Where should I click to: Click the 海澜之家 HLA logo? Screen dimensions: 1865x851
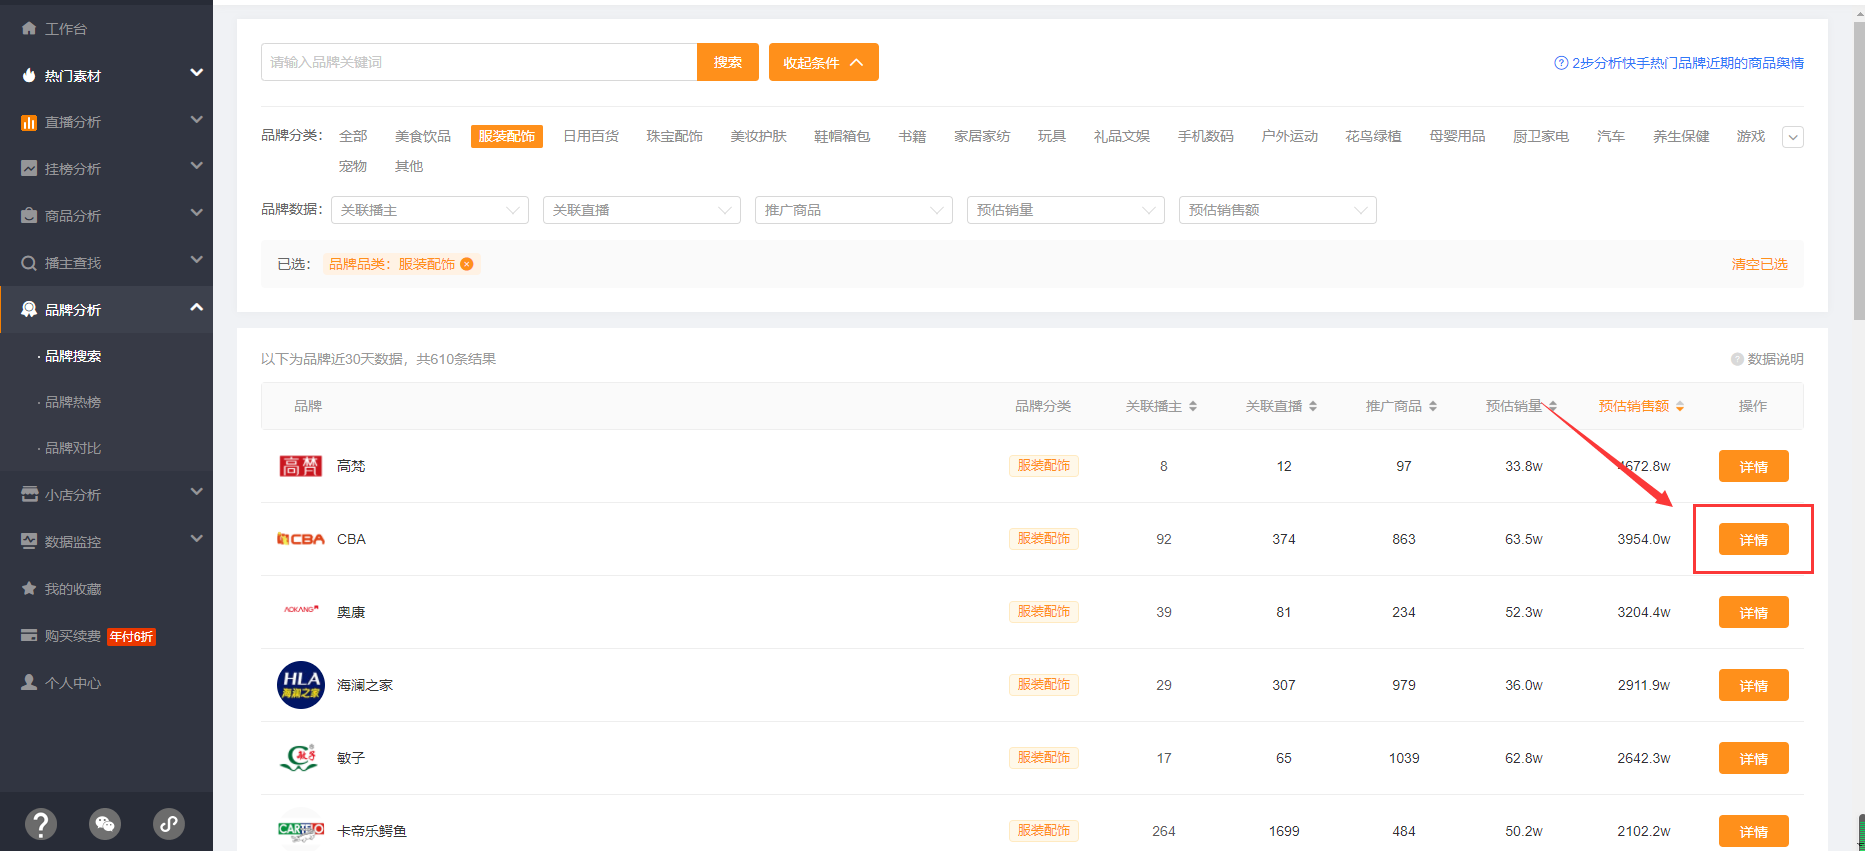(301, 685)
